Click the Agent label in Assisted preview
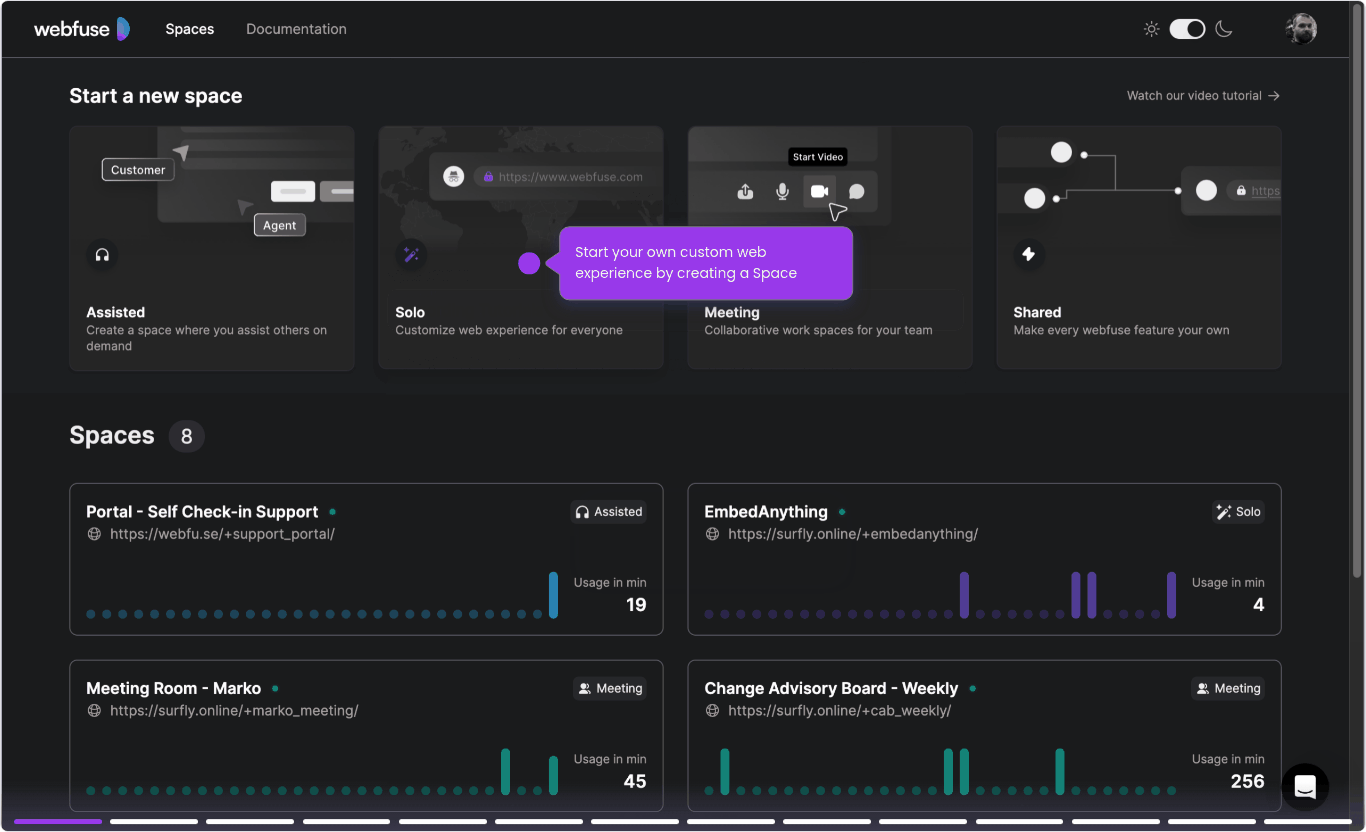 280,225
